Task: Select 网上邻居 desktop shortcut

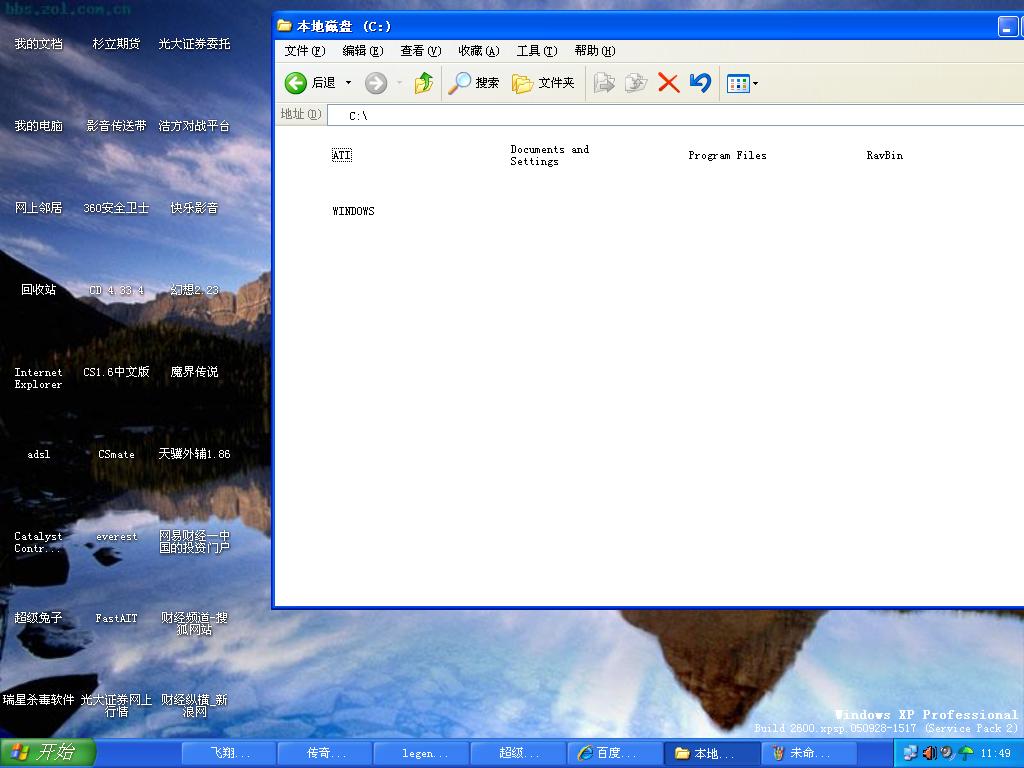Action: click(39, 208)
